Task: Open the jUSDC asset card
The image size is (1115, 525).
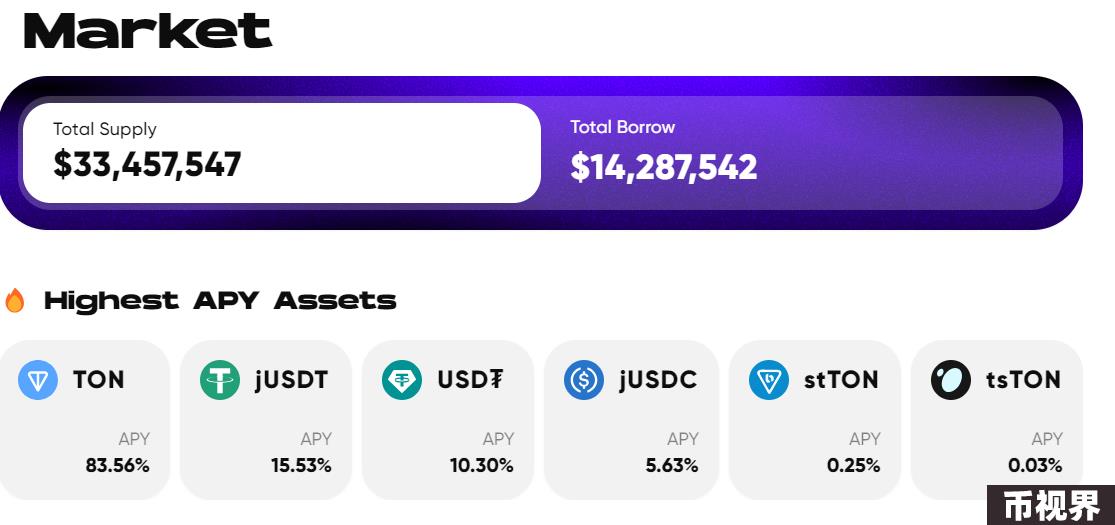Action: click(631, 420)
